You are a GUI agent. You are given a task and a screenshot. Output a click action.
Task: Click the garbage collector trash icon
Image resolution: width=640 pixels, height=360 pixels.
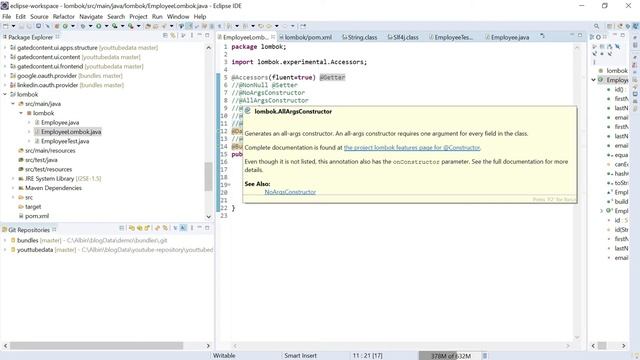[485, 356]
